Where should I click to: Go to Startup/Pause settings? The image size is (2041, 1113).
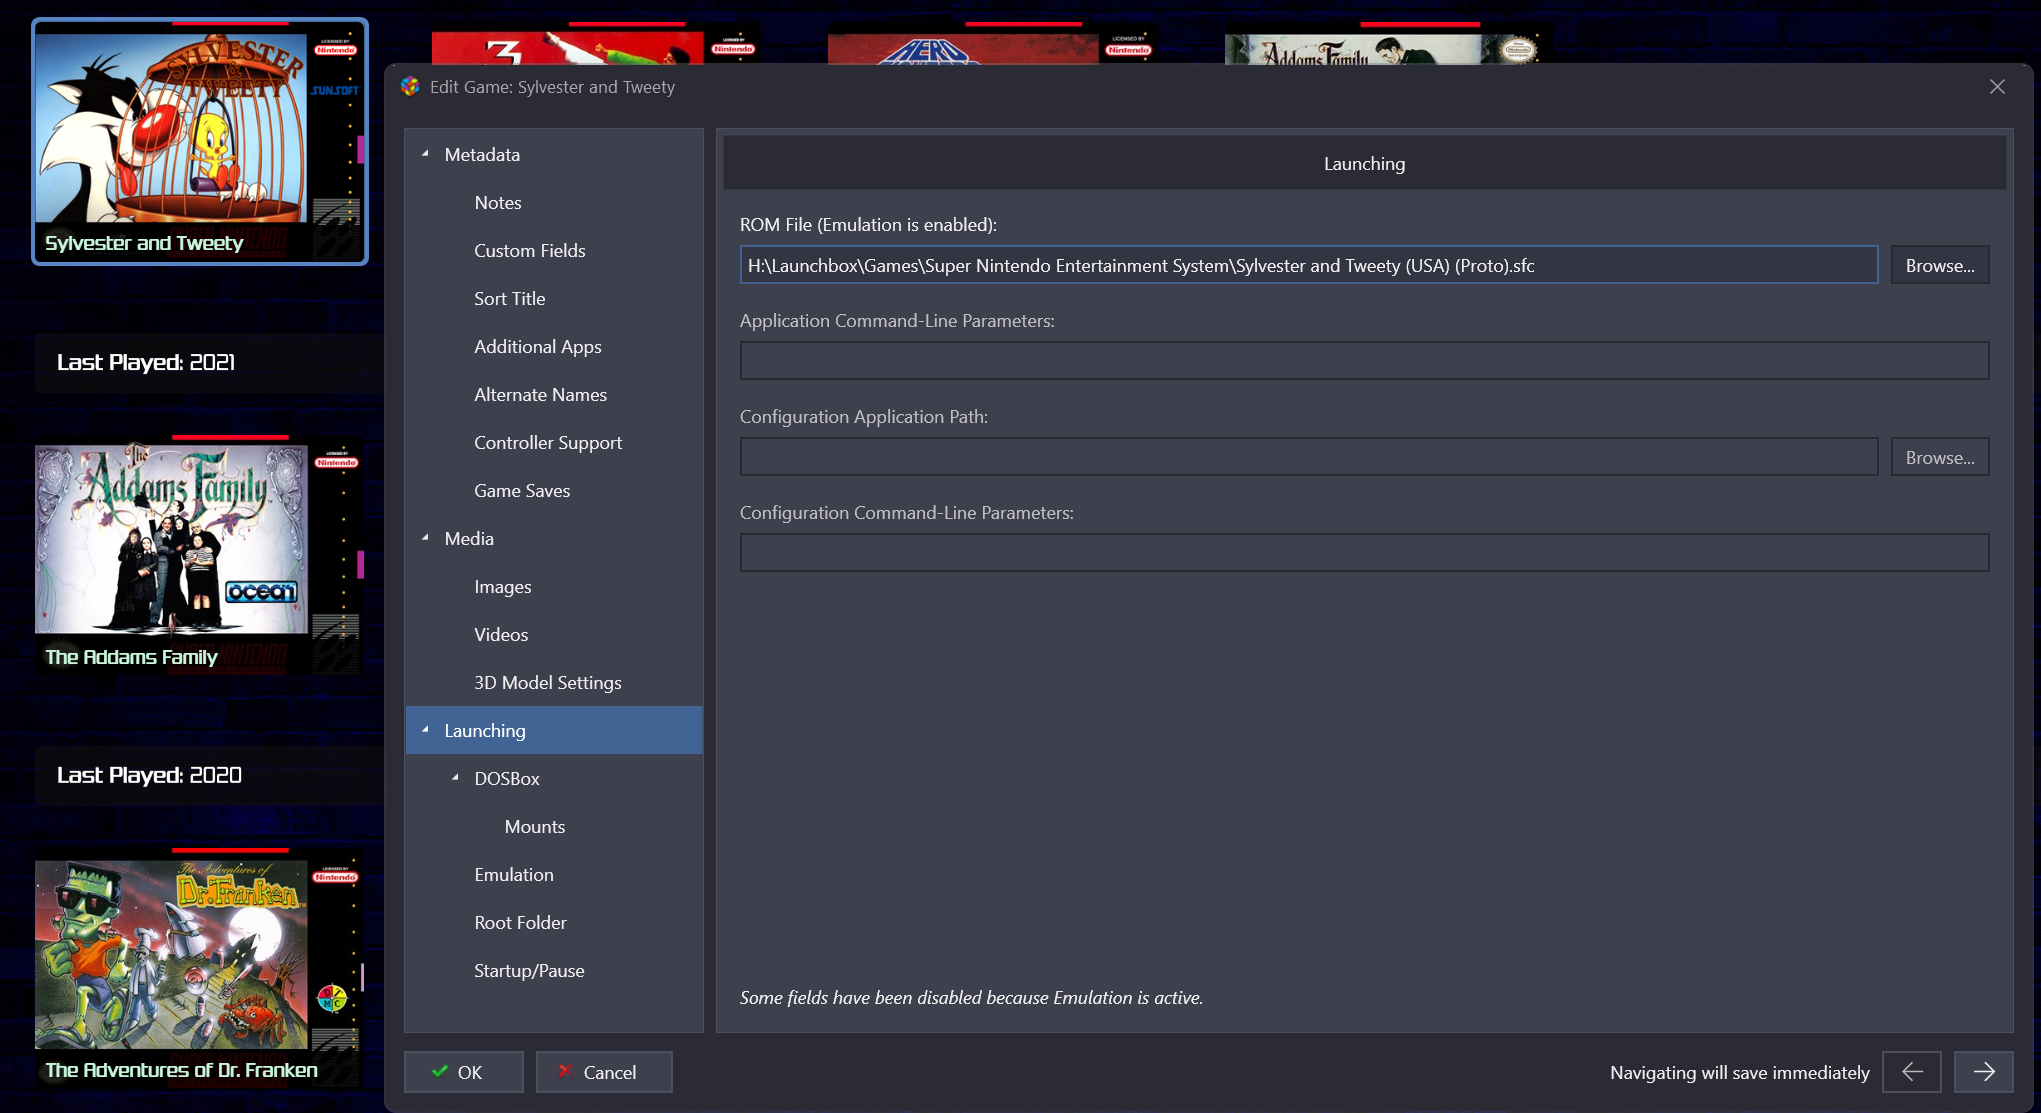click(529, 971)
